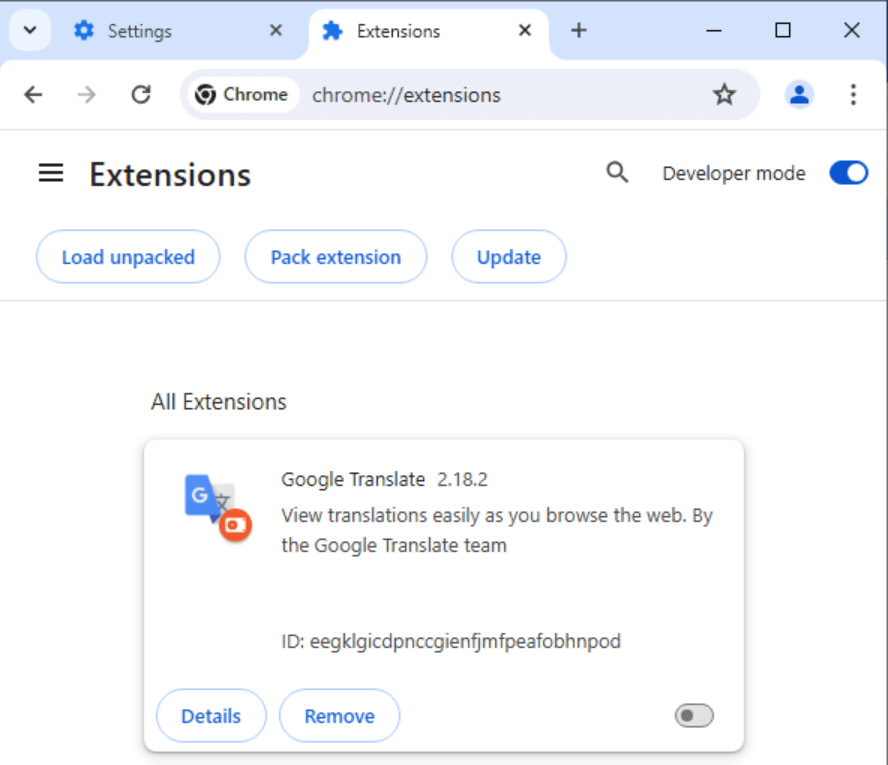Open the Extensions hamburger main menu
The image size is (888, 765).
(51, 174)
